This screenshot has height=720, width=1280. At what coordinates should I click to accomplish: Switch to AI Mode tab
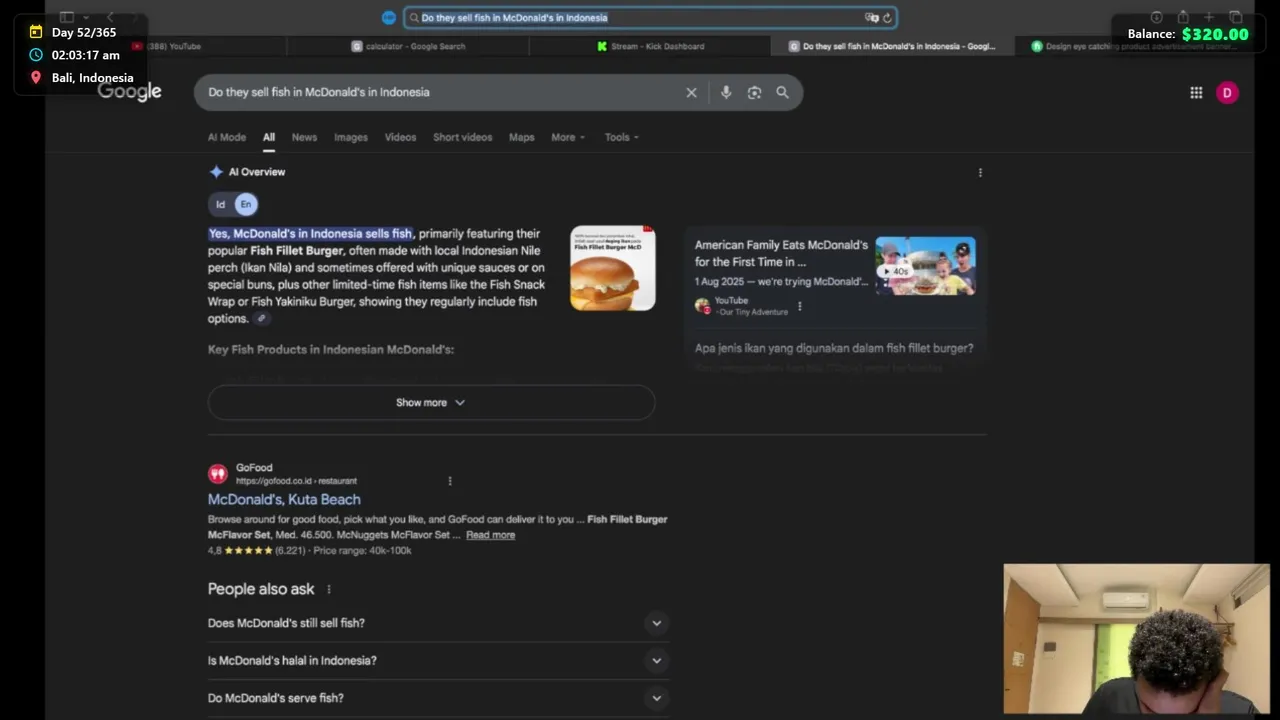(x=227, y=137)
